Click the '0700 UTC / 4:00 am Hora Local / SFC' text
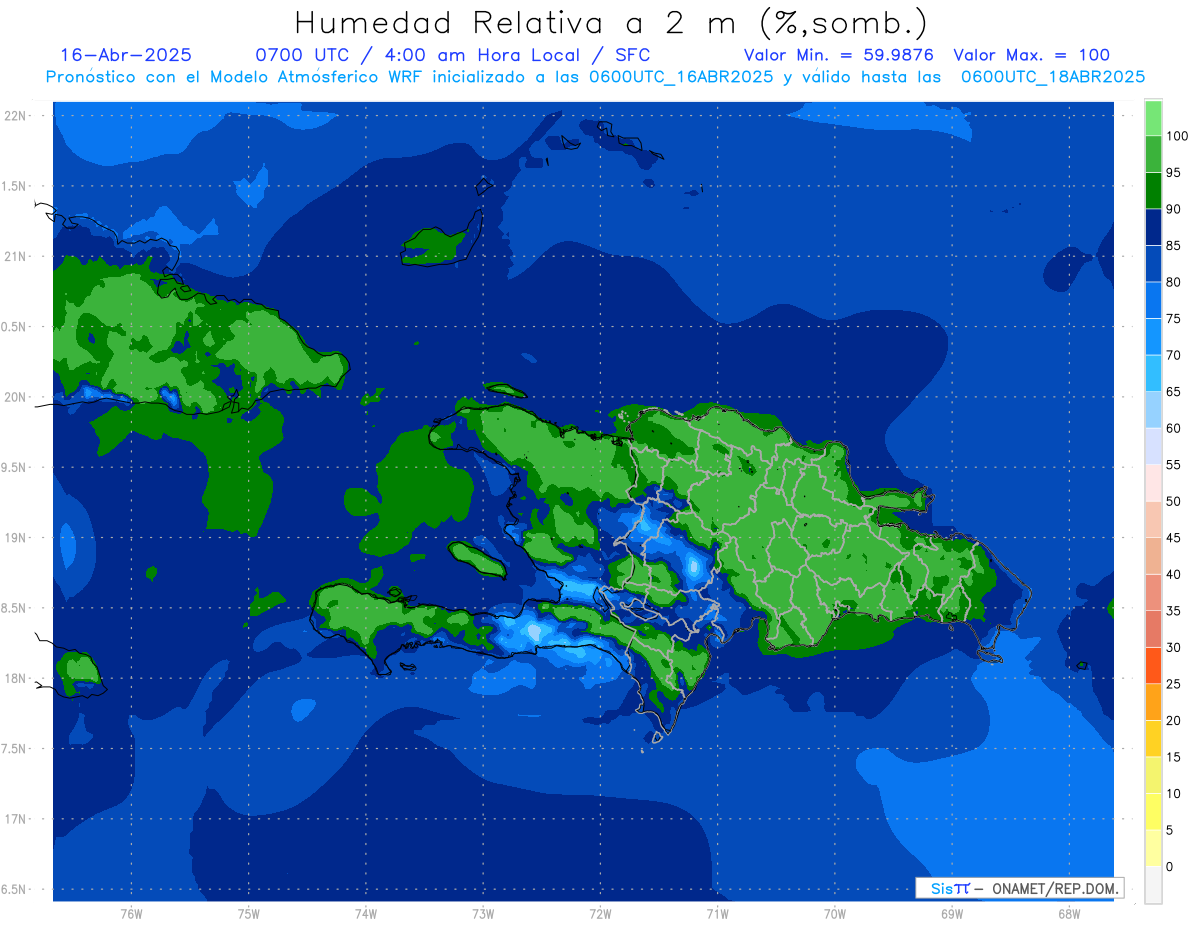Screen dimensions: 1200x927 coord(453,56)
